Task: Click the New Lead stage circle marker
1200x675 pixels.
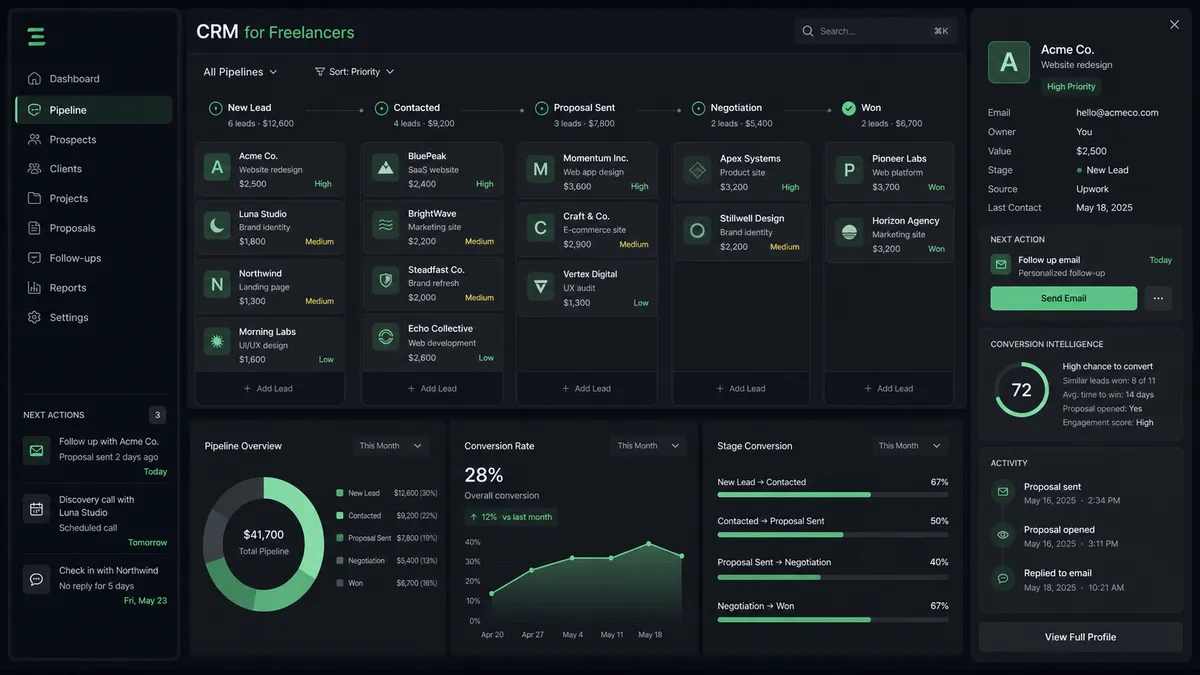Action: (215, 108)
